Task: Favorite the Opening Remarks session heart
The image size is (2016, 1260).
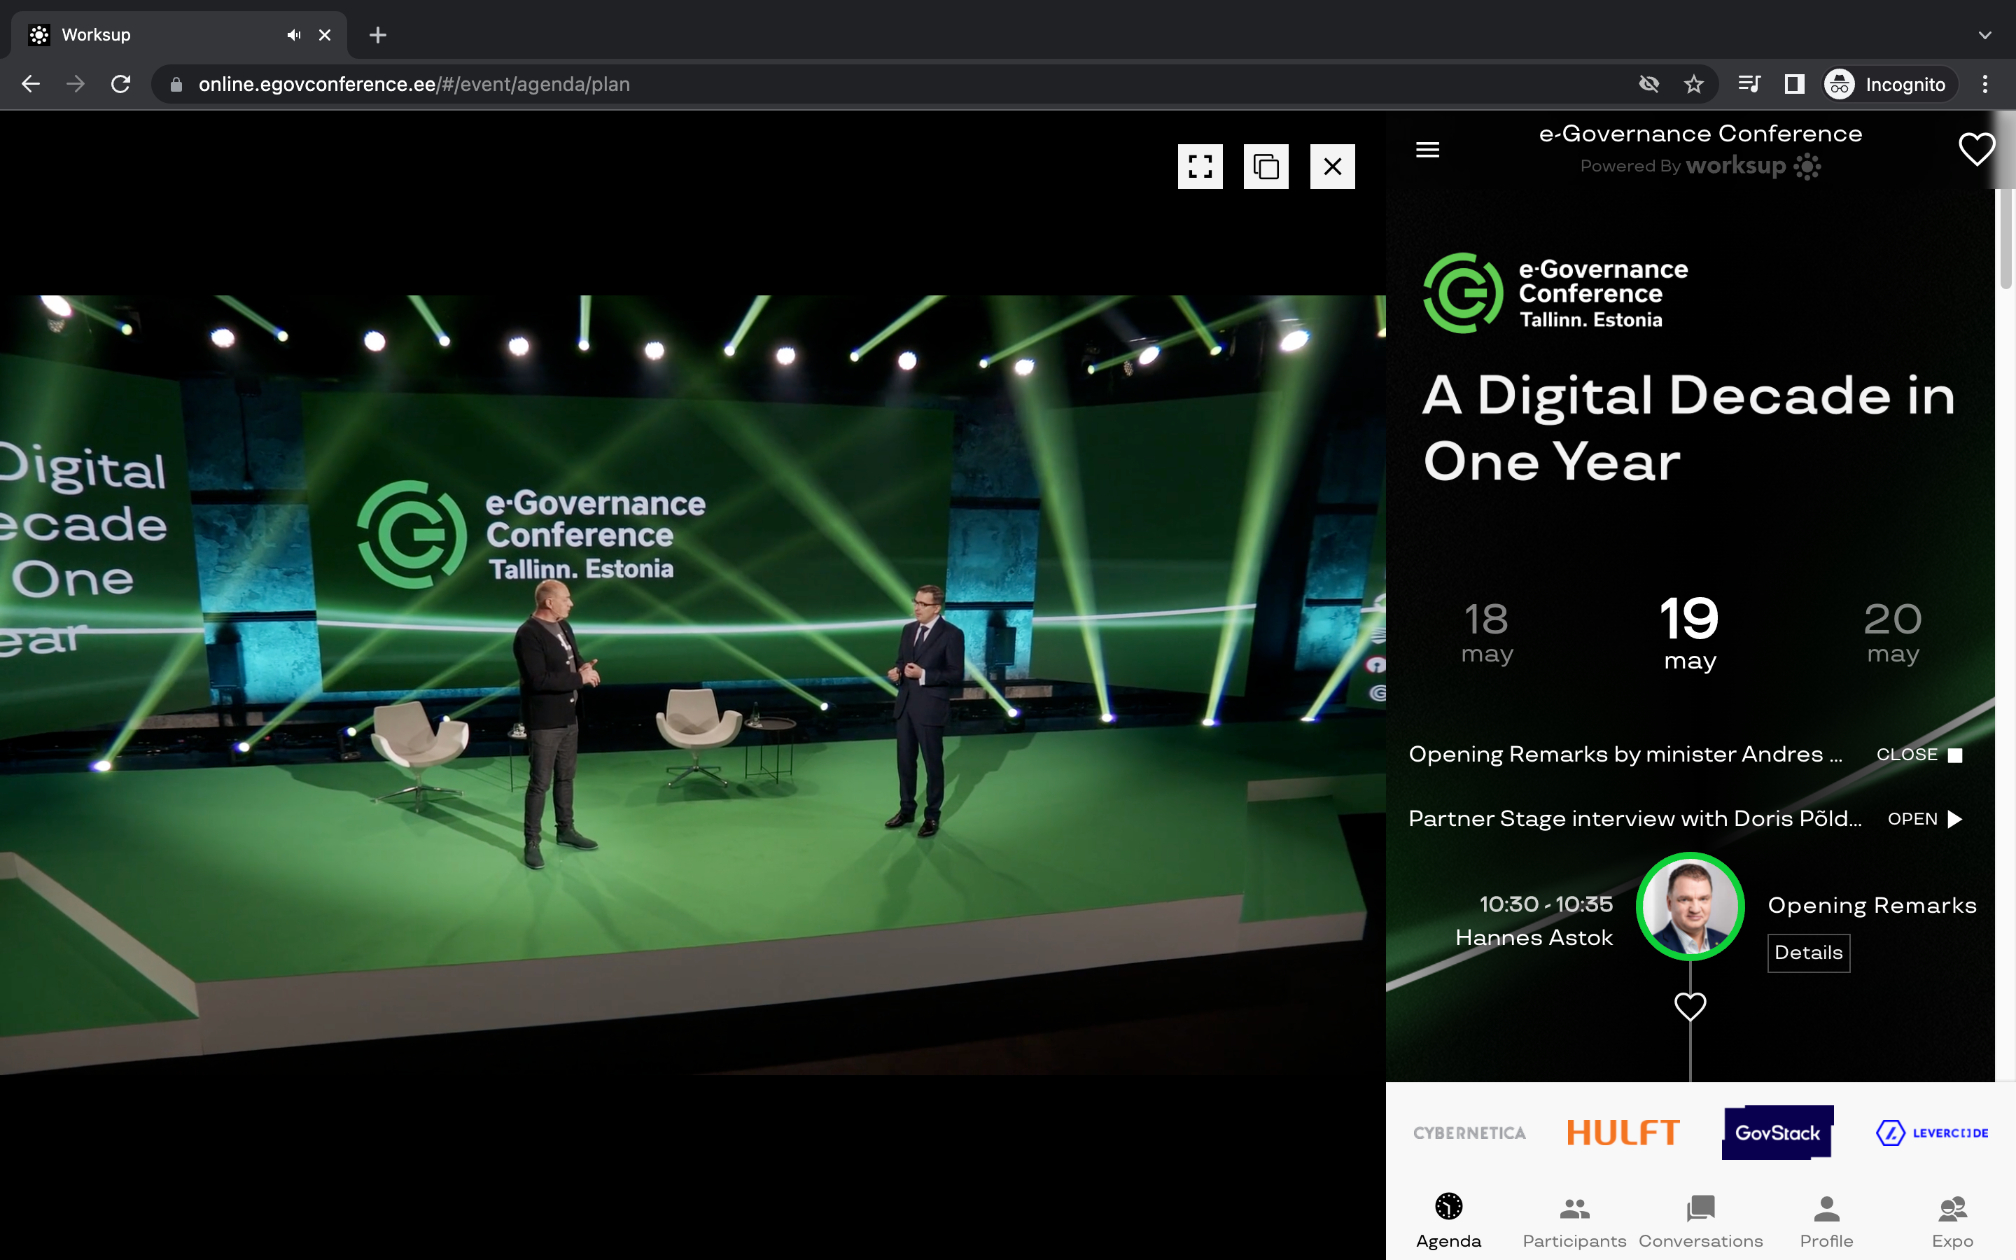Action: coord(1690,1006)
